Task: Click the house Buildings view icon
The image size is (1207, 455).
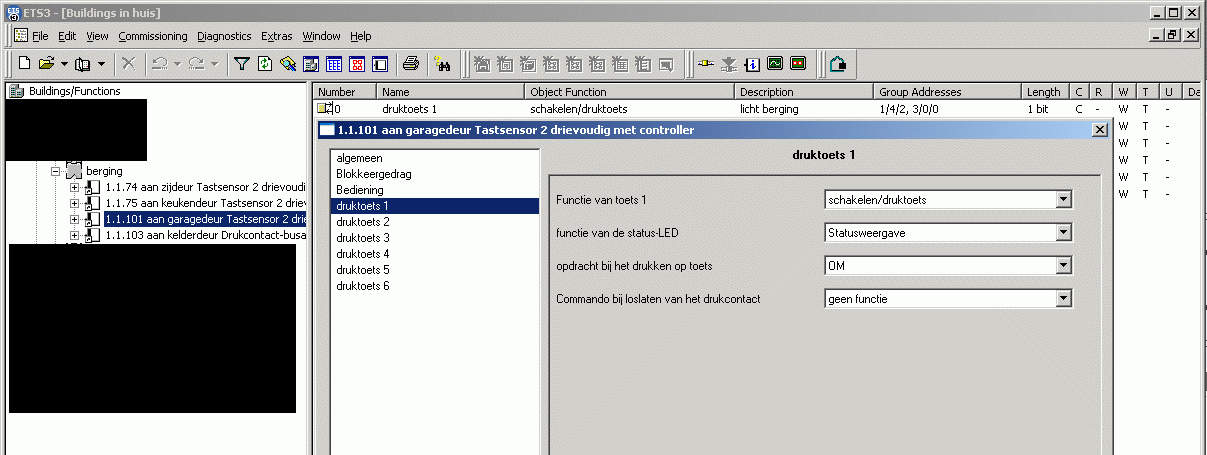Action: coord(838,64)
